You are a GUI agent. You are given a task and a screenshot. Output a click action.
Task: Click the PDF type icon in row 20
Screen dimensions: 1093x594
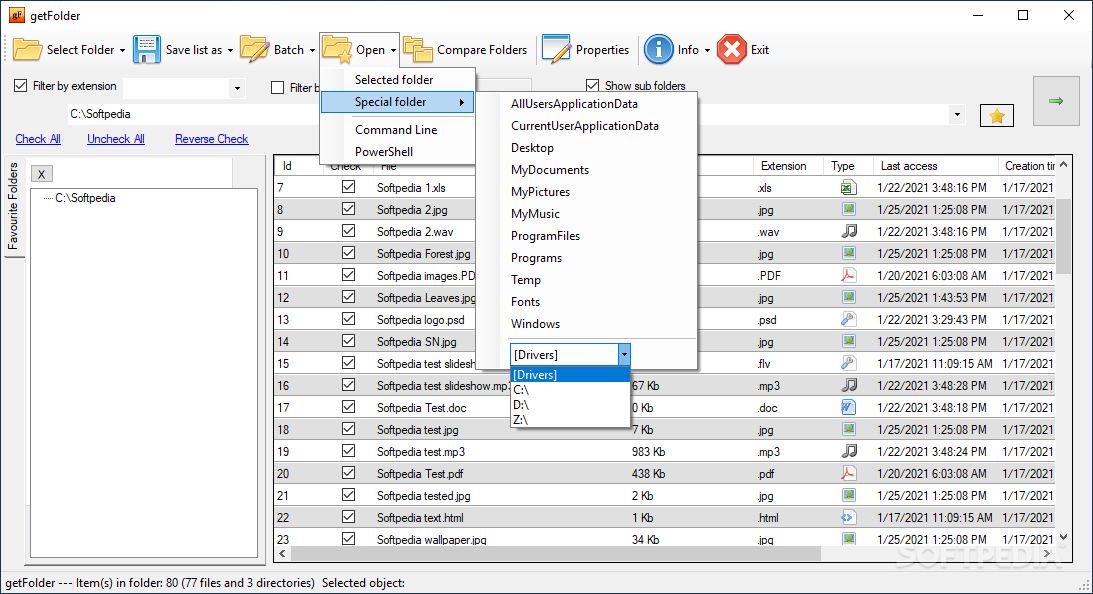848,473
